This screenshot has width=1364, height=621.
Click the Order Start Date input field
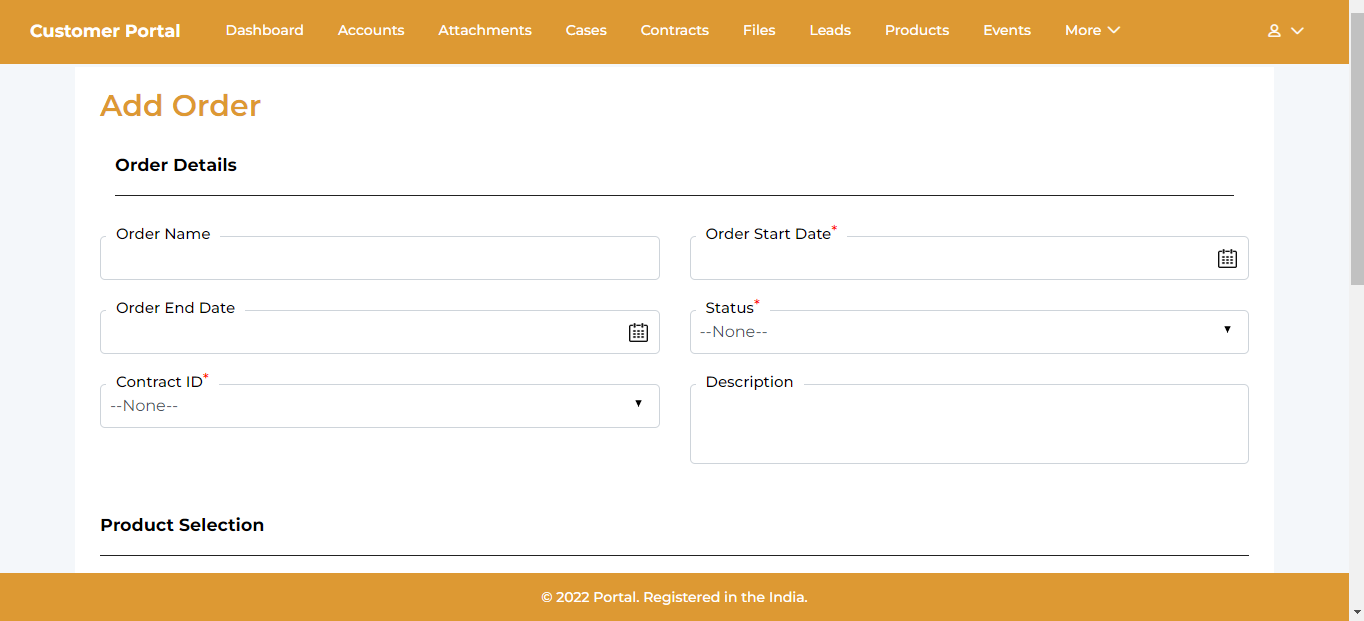click(950, 259)
